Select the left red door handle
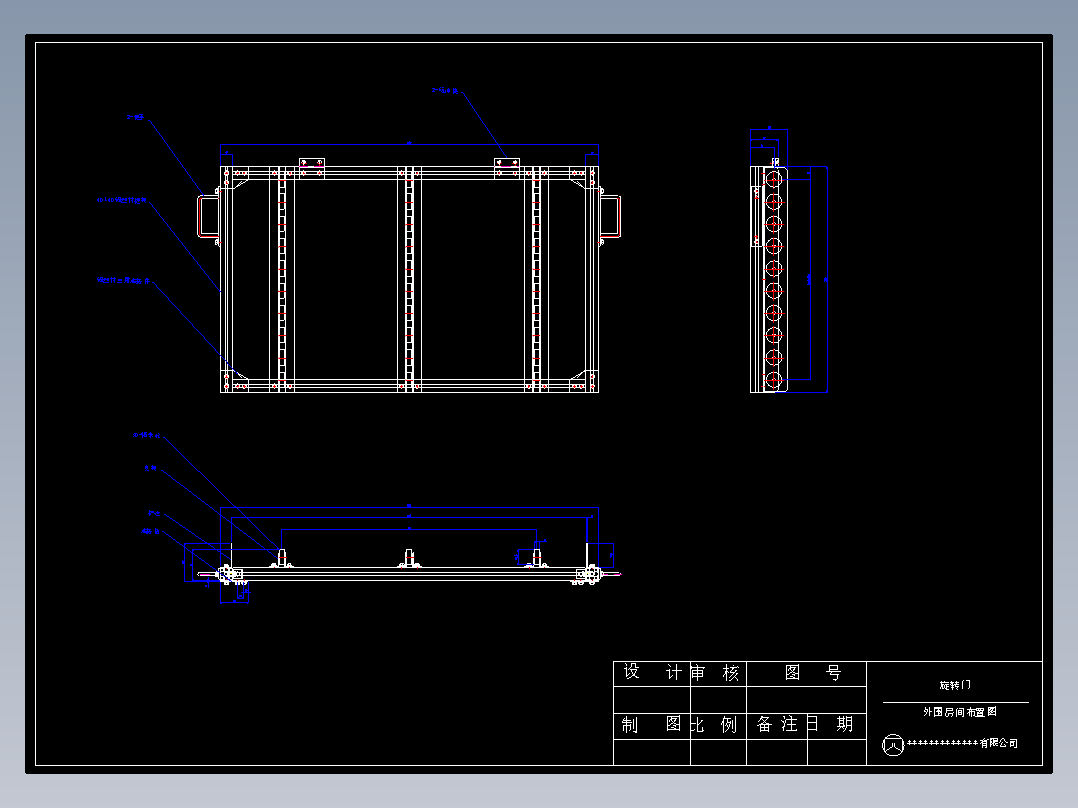The height and width of the screenshot is (808, 1078). click(x=208, y=217)
